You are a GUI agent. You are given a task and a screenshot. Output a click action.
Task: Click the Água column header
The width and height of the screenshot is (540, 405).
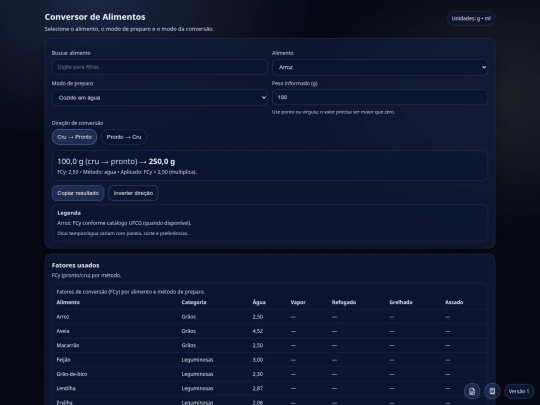click(259, 302)
